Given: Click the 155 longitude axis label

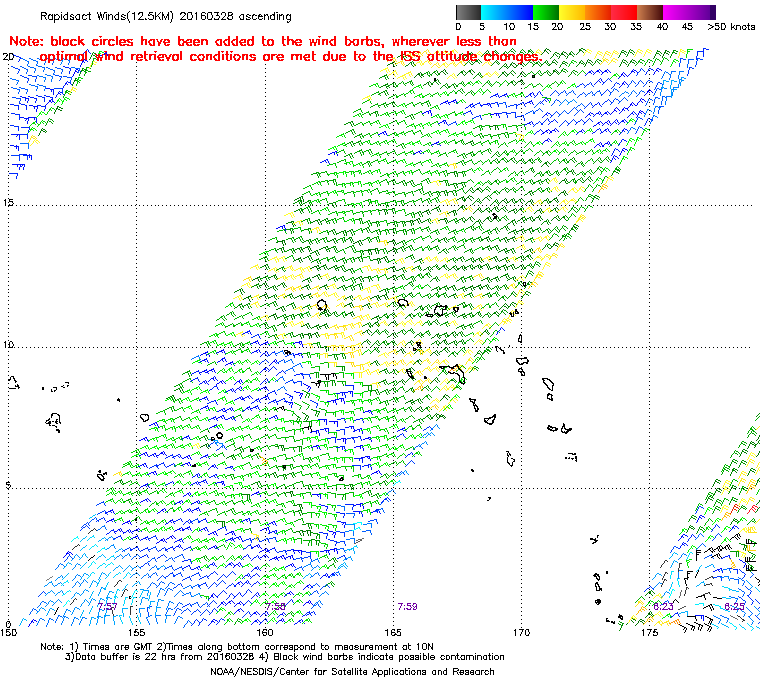Looking at the screenshot, I should coord(137,633).
